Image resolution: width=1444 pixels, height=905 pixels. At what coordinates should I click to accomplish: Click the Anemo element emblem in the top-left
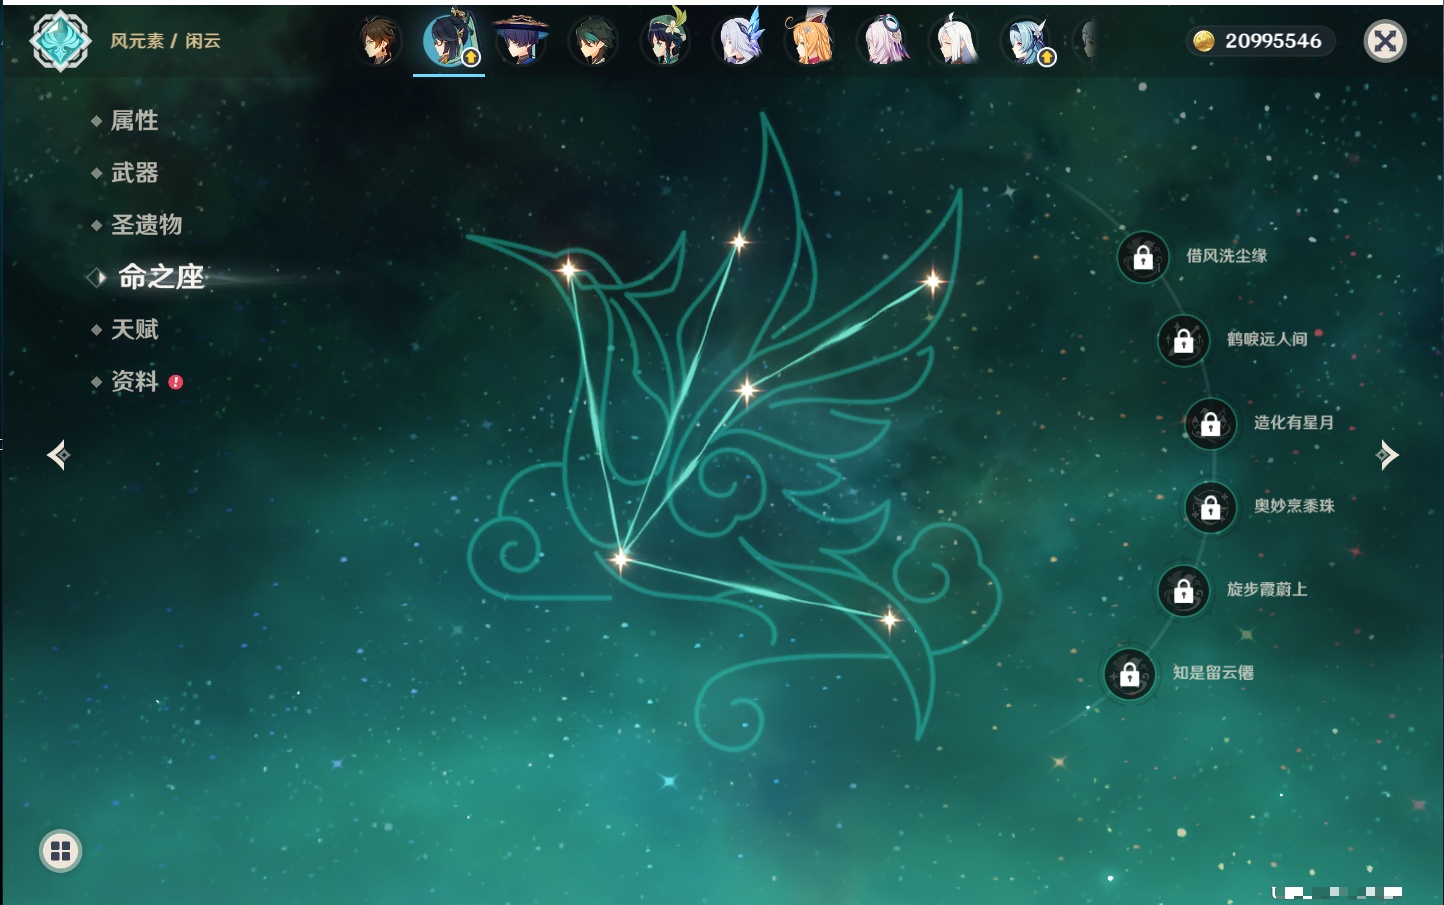(60, 41)
